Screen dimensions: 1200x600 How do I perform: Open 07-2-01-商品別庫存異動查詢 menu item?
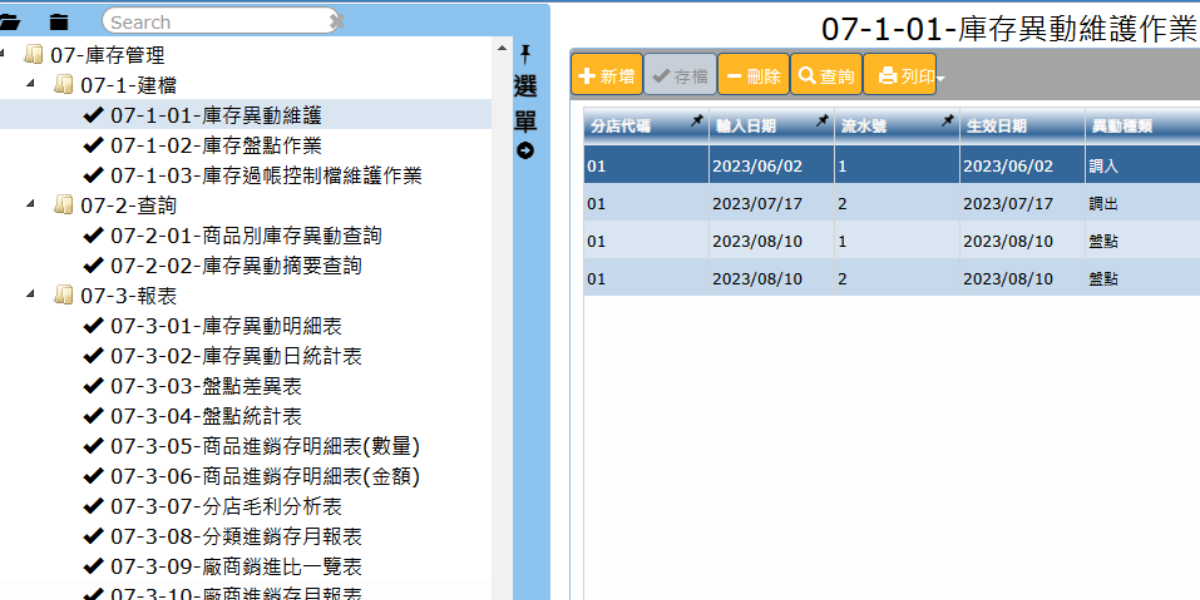pyautogui.click(x=245, y=236)
